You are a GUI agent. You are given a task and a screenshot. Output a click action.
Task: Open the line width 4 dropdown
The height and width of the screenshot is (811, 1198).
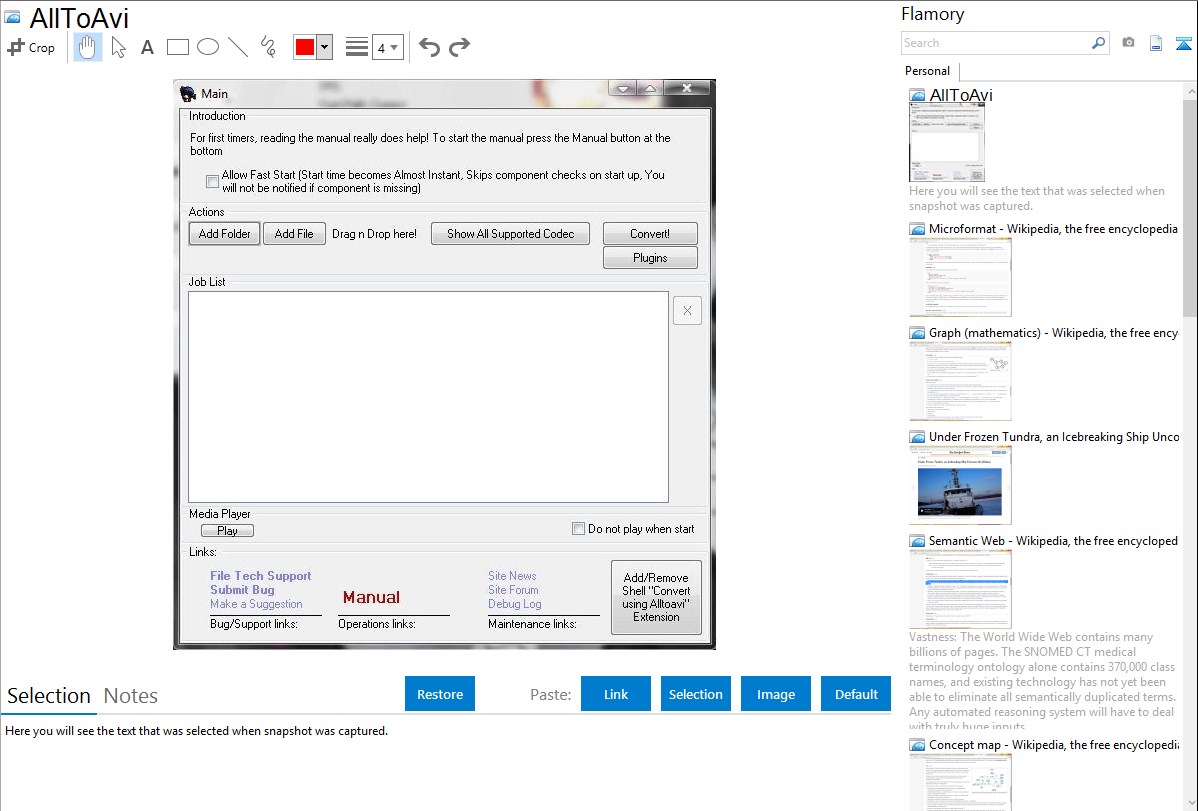(x=387, y=47)
